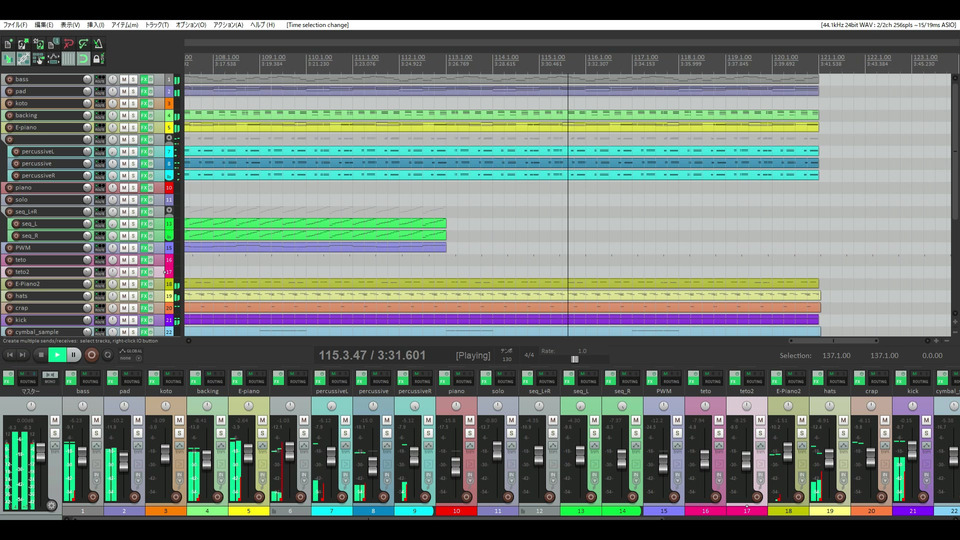Viewport: 960px width, 540px height.
Task: Pause playback using the transport pause button
Action: tap(74, 354)
